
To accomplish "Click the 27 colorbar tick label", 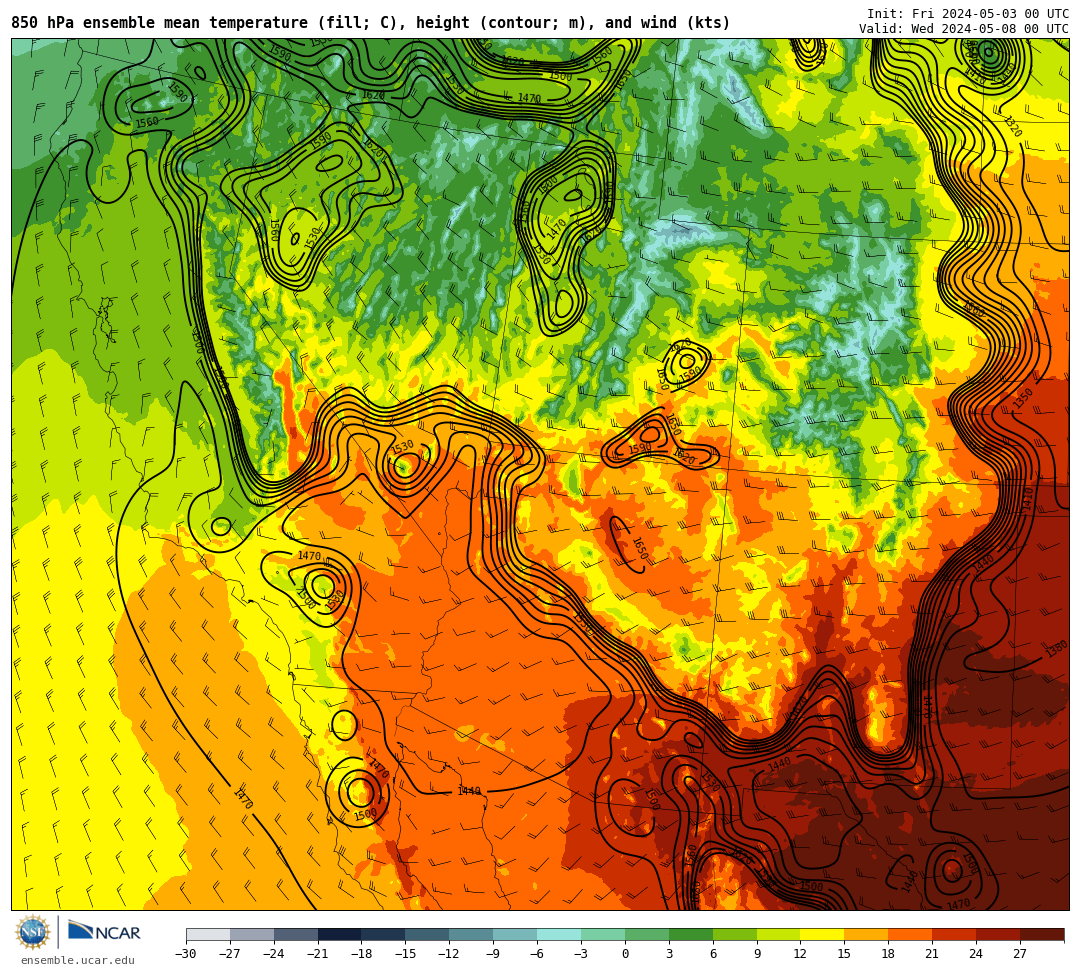I will [x=1020, y=954].
